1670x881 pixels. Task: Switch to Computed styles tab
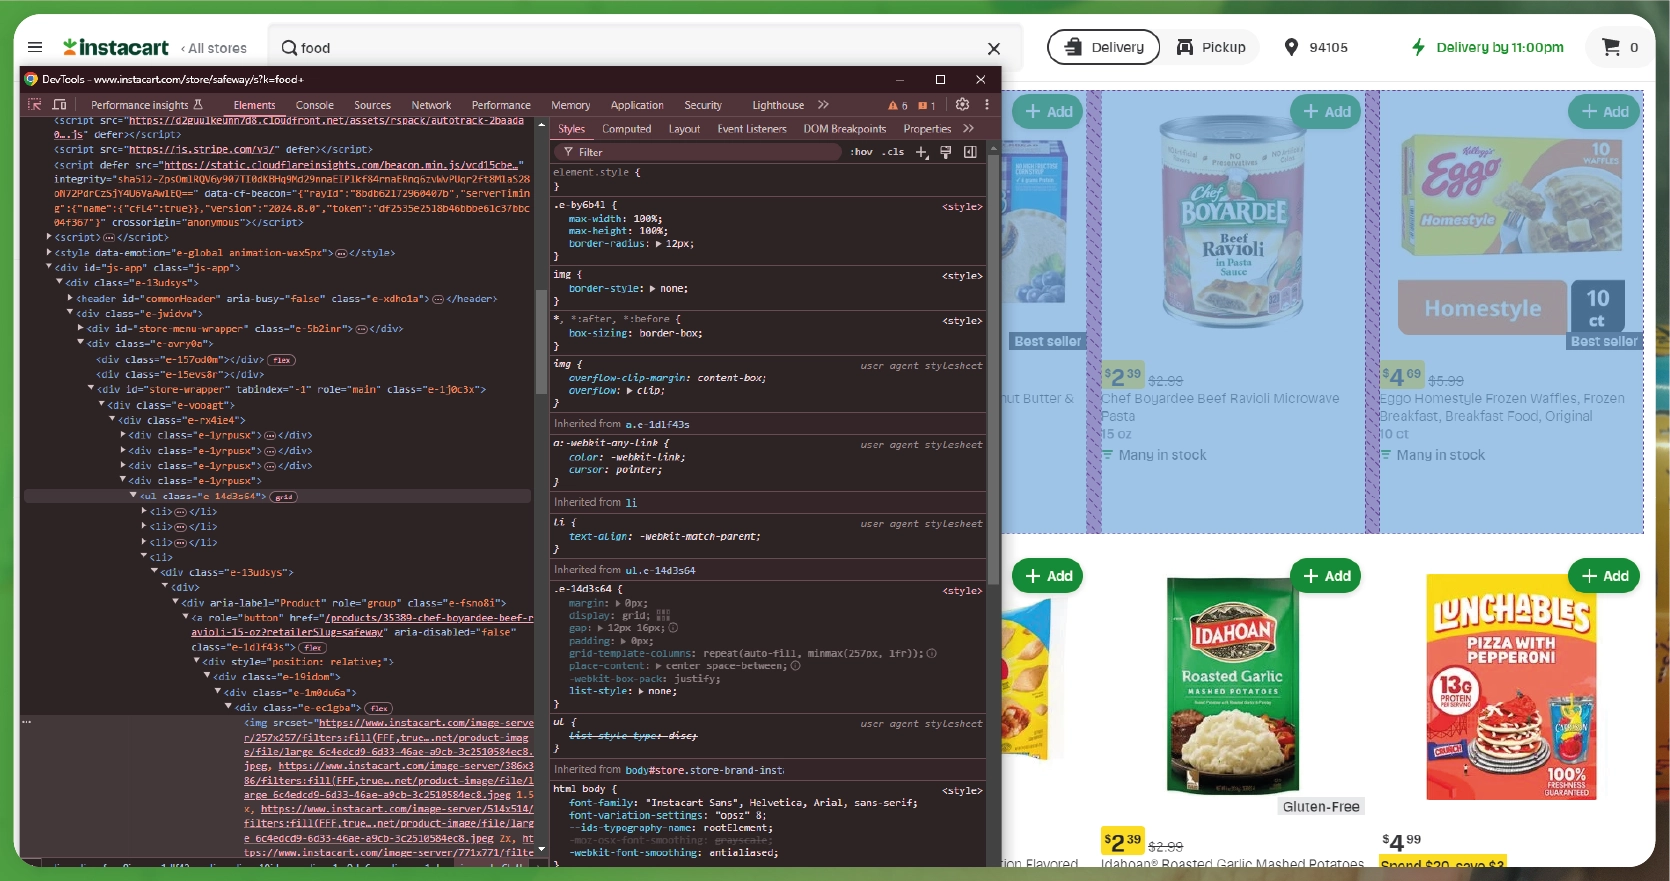626,129
